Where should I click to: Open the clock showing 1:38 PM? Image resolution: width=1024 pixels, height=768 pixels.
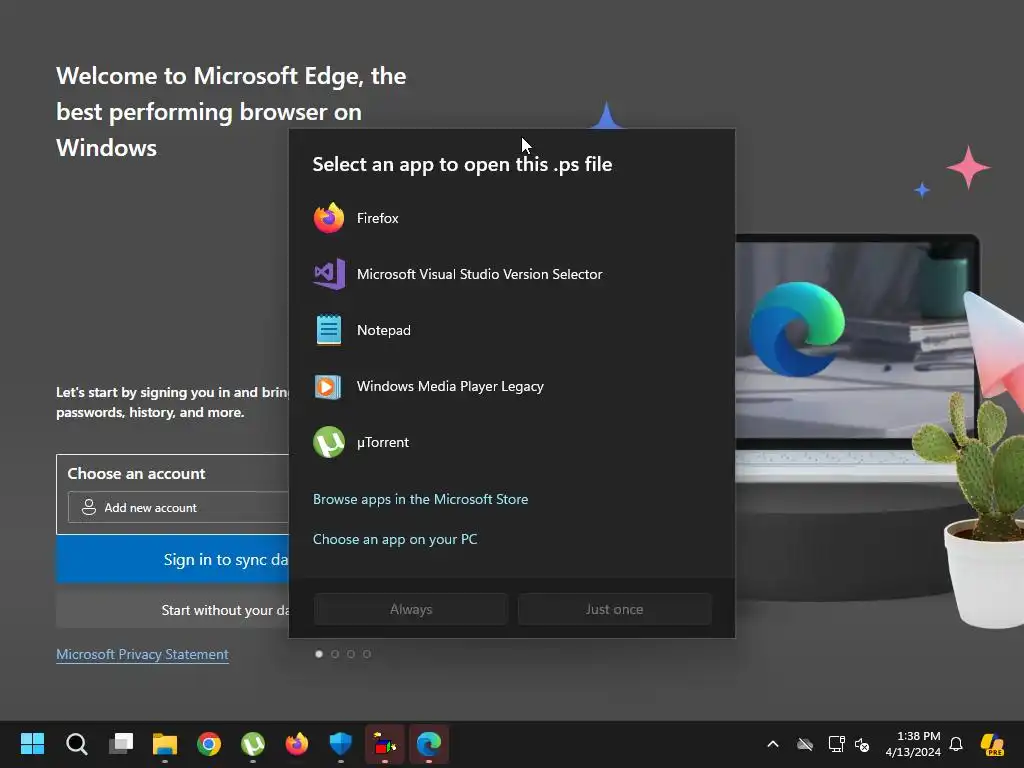tap(913, 744)
